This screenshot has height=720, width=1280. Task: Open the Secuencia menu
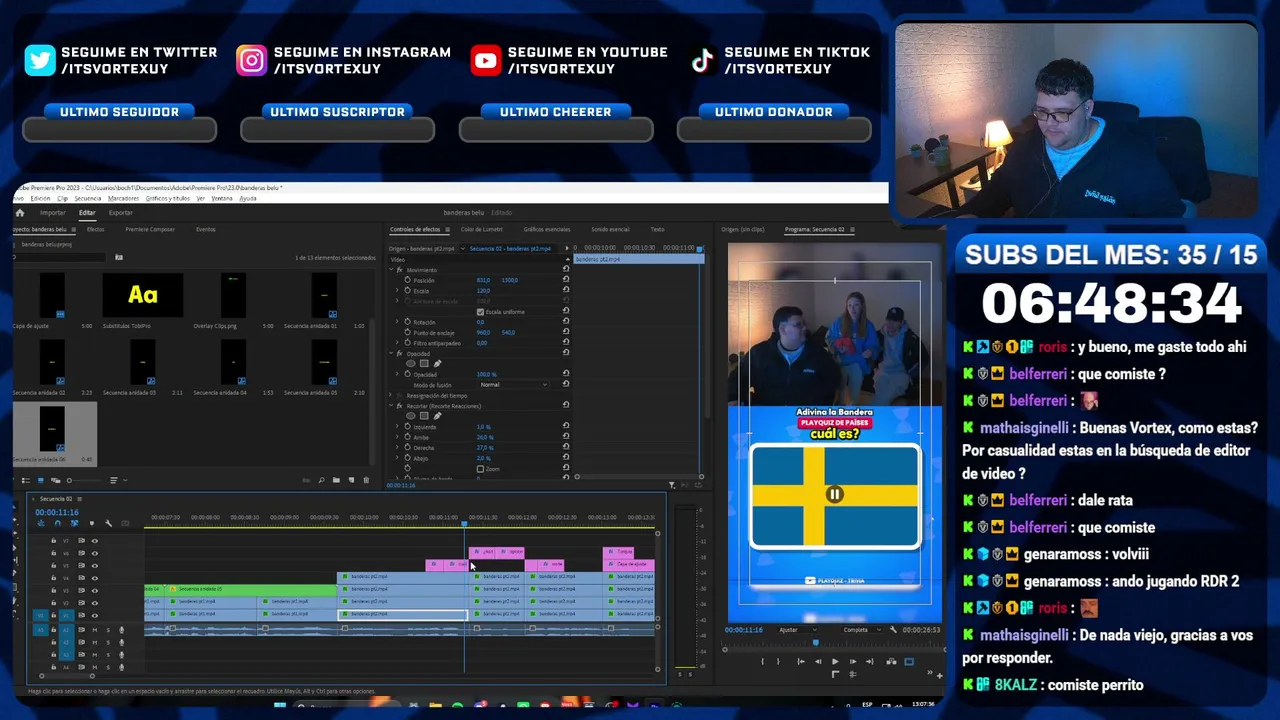coord(88,198)
